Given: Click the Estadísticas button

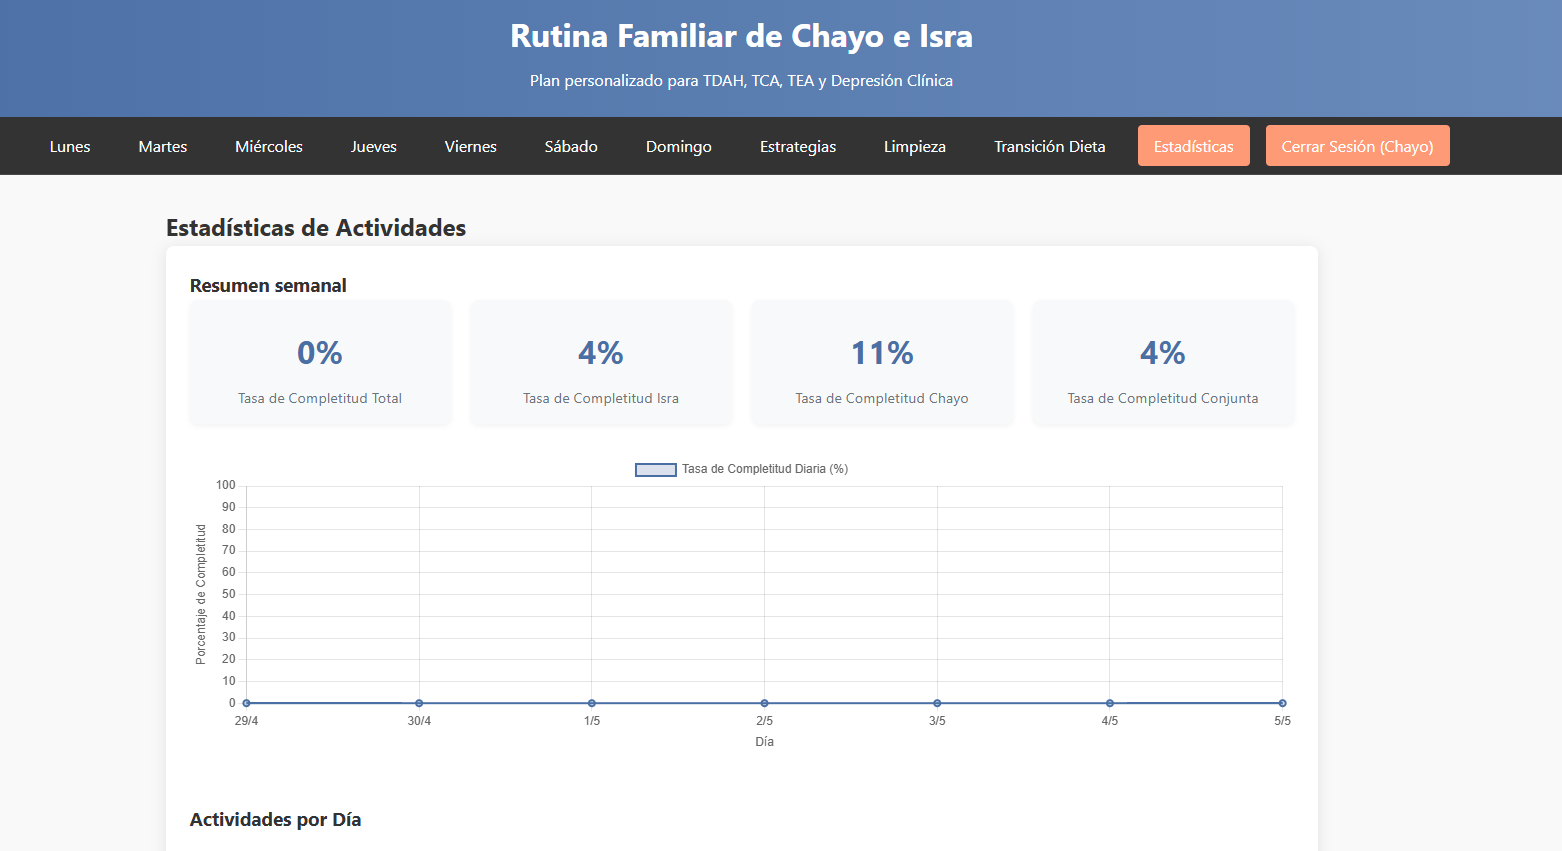Looking at the screenshot, I should click(1194, 146).
